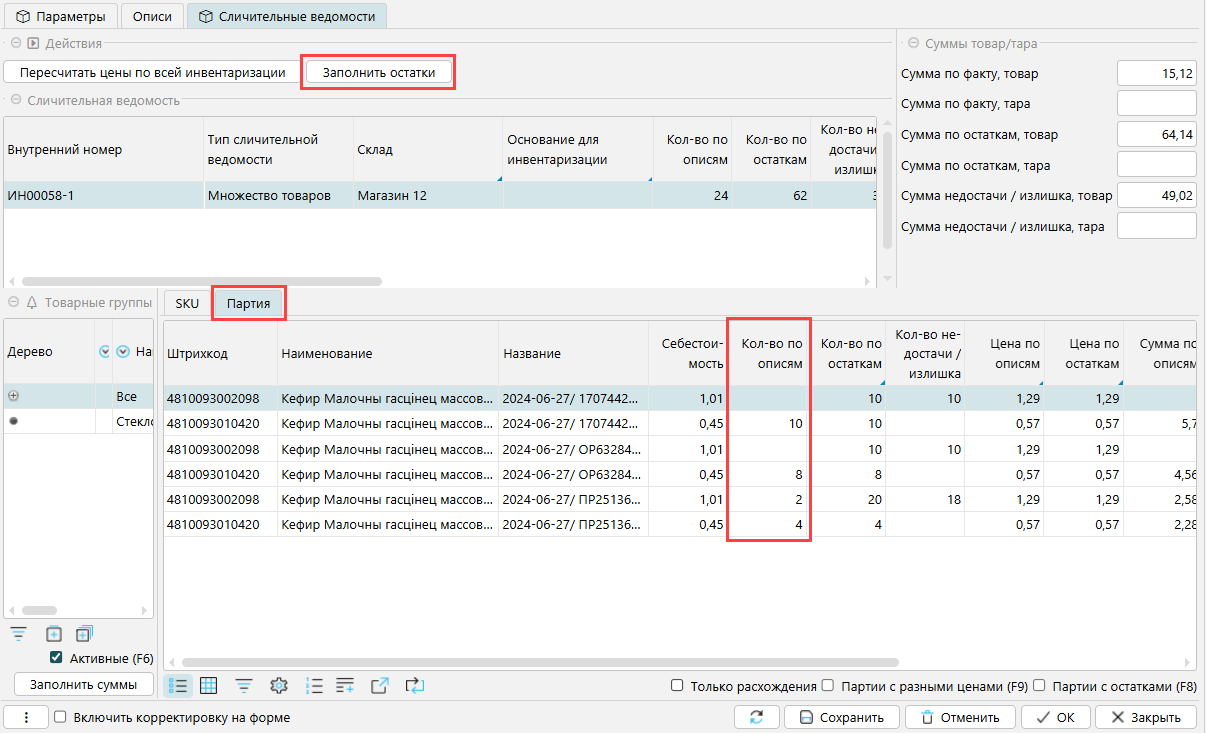Click the numbered list icon in toolbar
Viewport: 1206px width, 733px height.
pyautogui.click(x=314, y=685)
